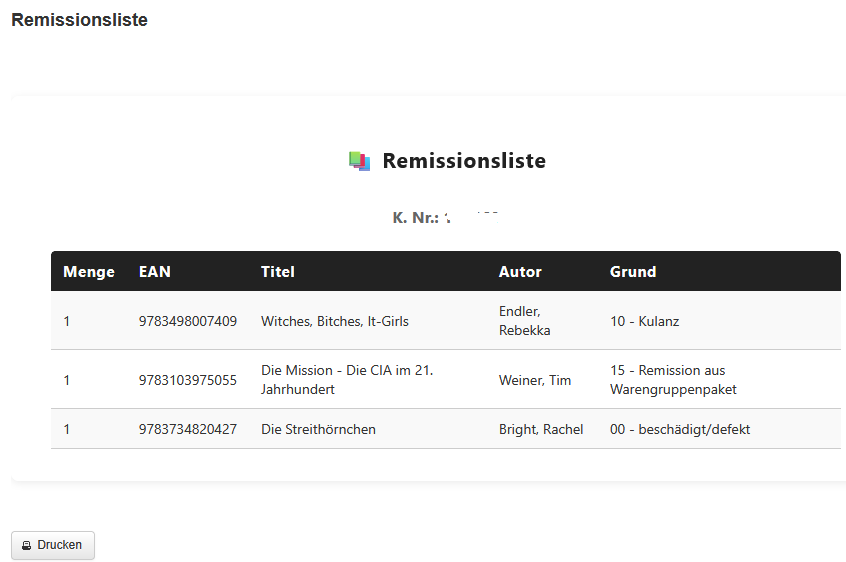This screenshot has height=562, width=846.
Task: Click the printer icon on Drucken button
Action: click(27, 546)
